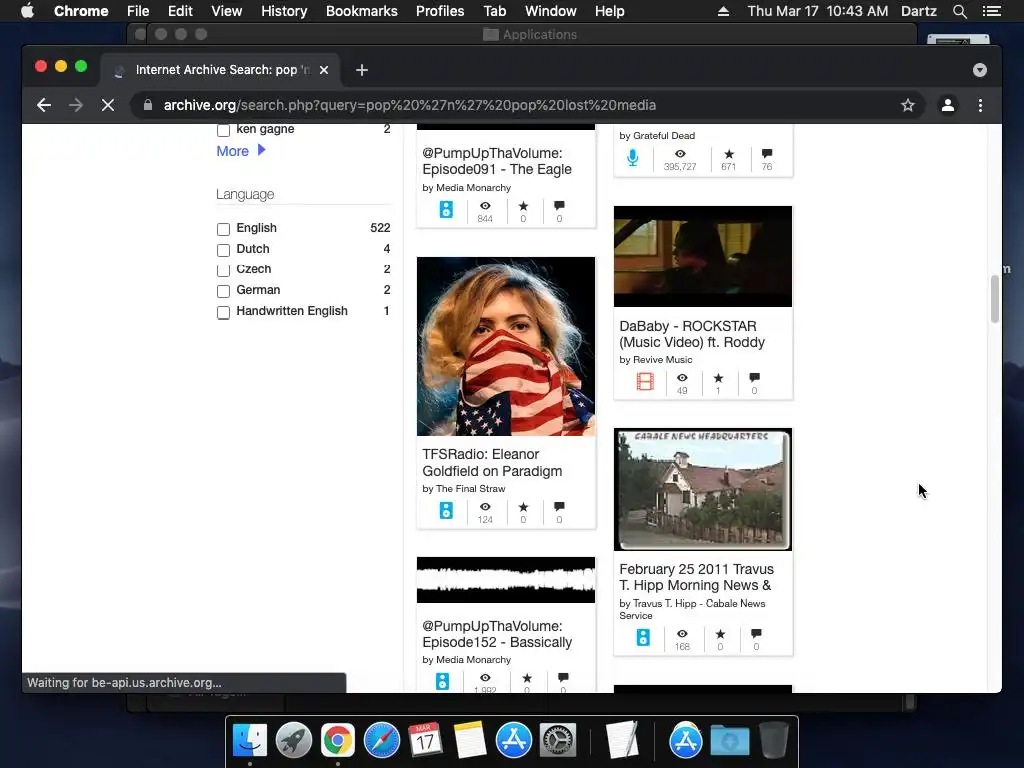Open the Chrome profile avatar icon

coord(948,105)
